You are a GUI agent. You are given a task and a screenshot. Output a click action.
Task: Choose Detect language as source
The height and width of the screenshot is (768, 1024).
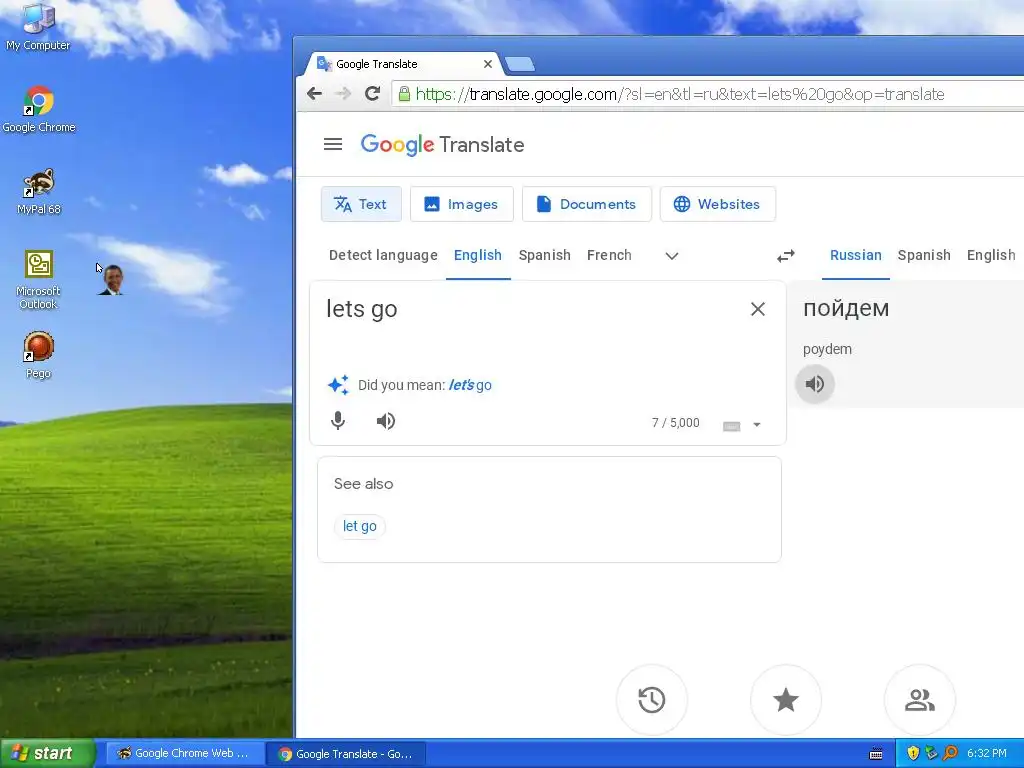383,255
